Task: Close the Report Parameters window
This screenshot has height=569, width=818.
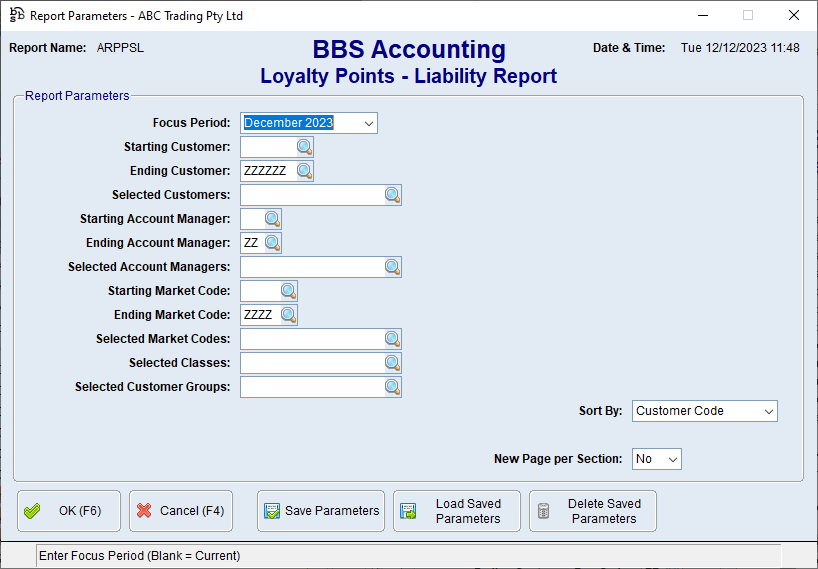Action: [793, 15]
